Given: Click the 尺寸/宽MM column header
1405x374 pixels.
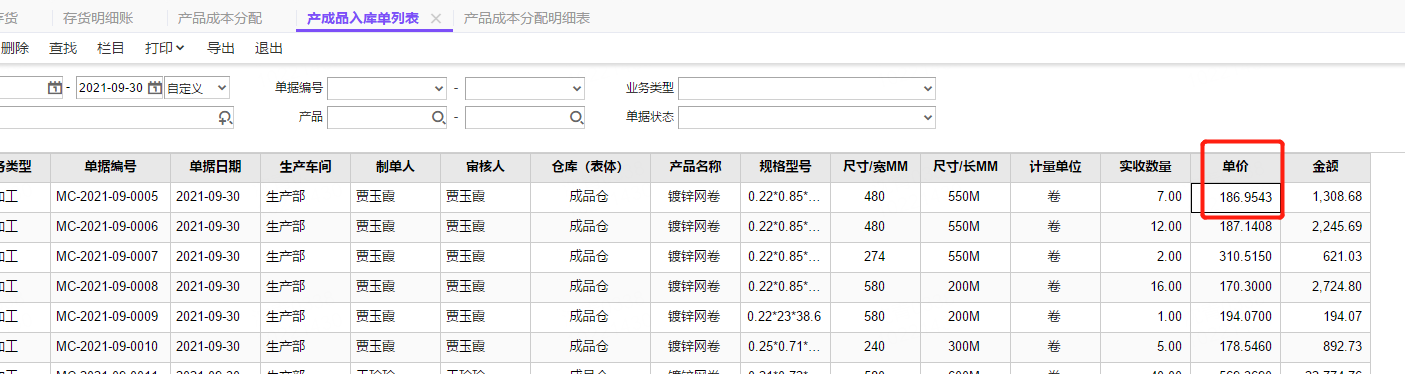Looking at the screenshot, I should (x=875, y=167).
